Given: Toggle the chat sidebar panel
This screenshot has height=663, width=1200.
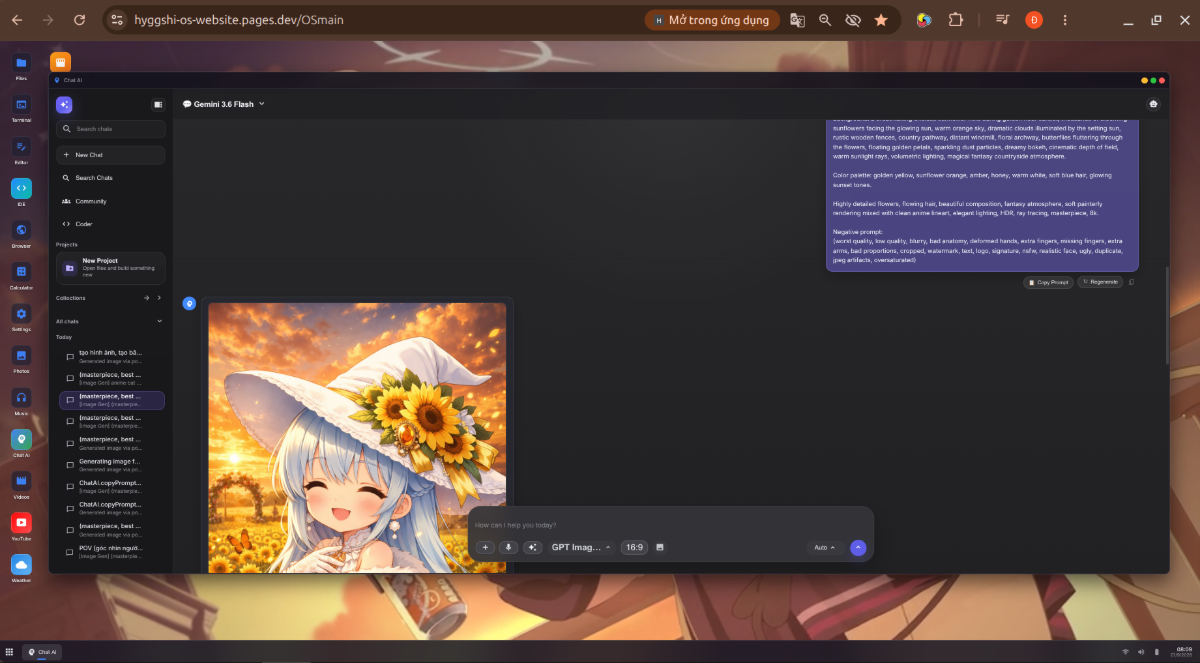Looking at the screenshot, I should 158,104.
